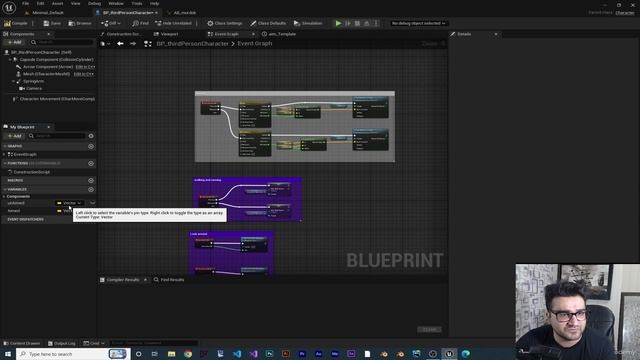
Task: Select Character Movement component
Action: [57, 98]
